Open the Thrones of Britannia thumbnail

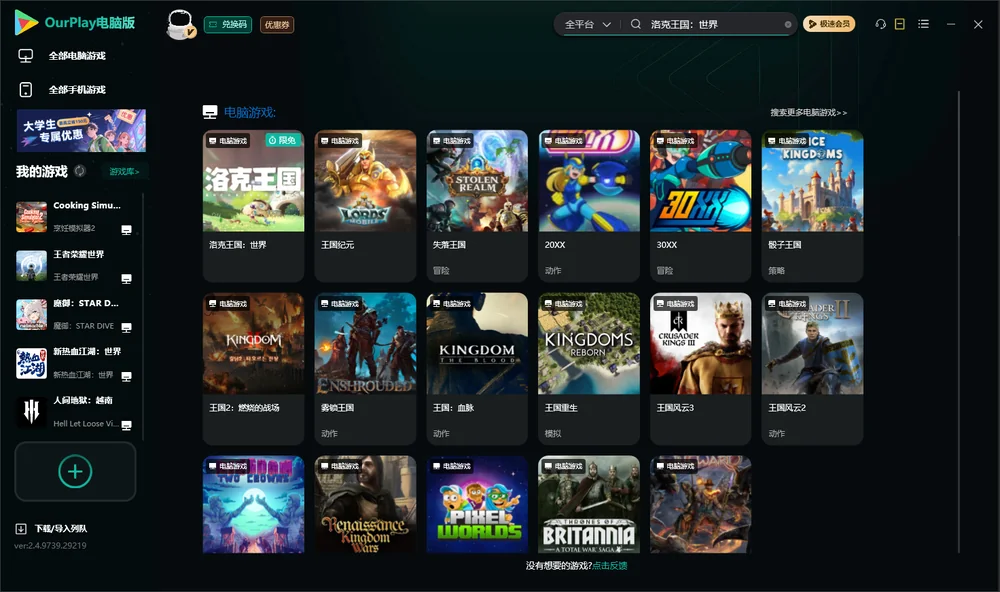click(x=589, y=504)
